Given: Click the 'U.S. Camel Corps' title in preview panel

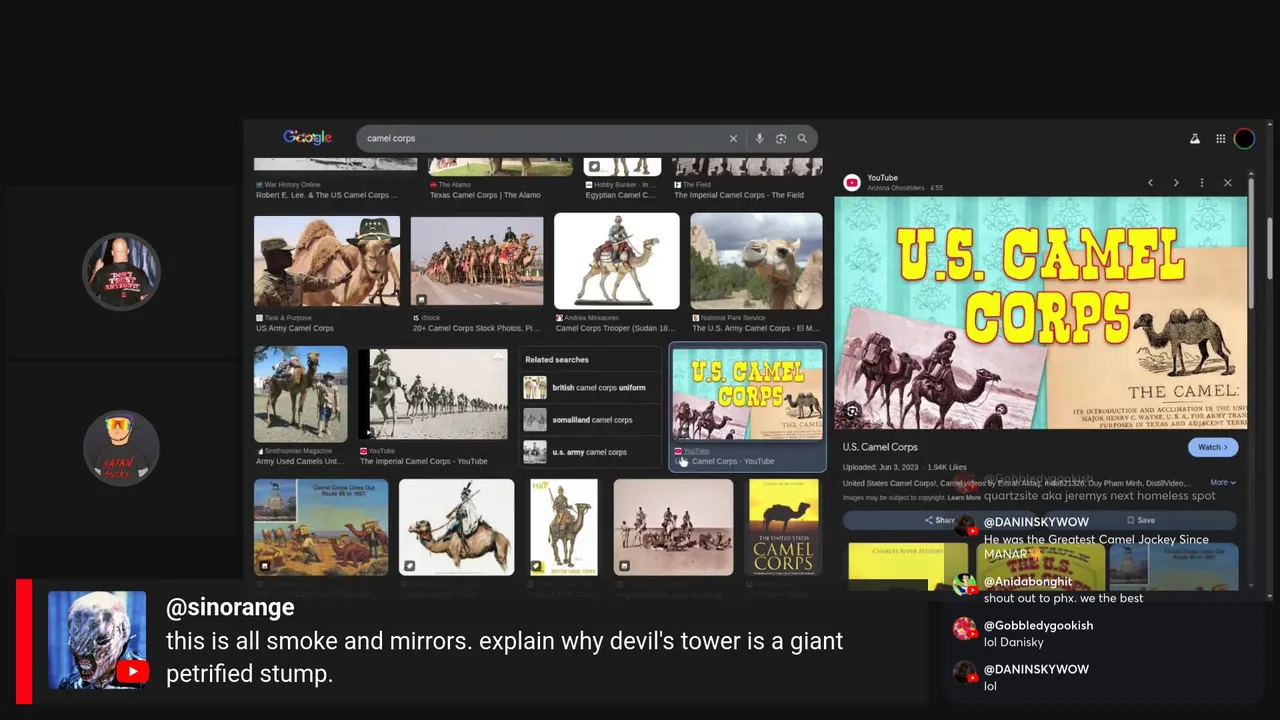Looking at the screenshot, I should (x=880, y=447).
